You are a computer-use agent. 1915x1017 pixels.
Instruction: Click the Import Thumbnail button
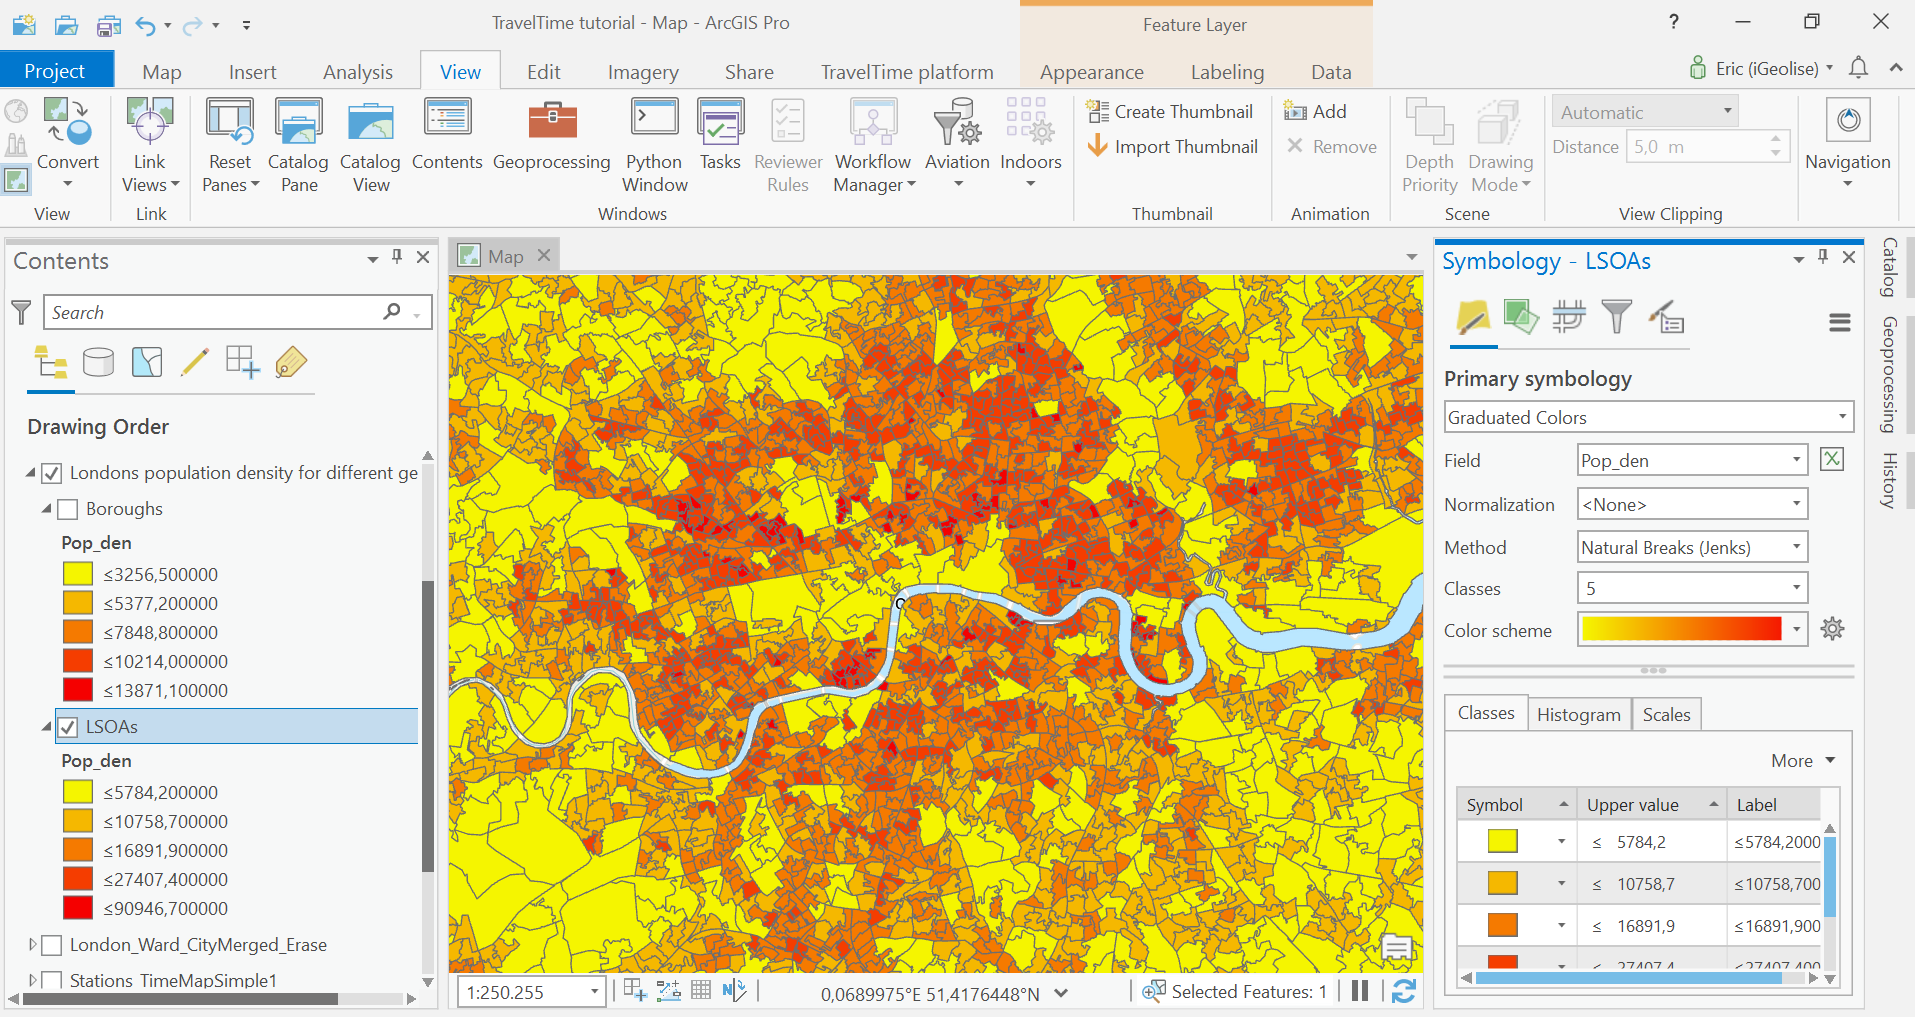pyautogui.click(x=1172, y=147)
